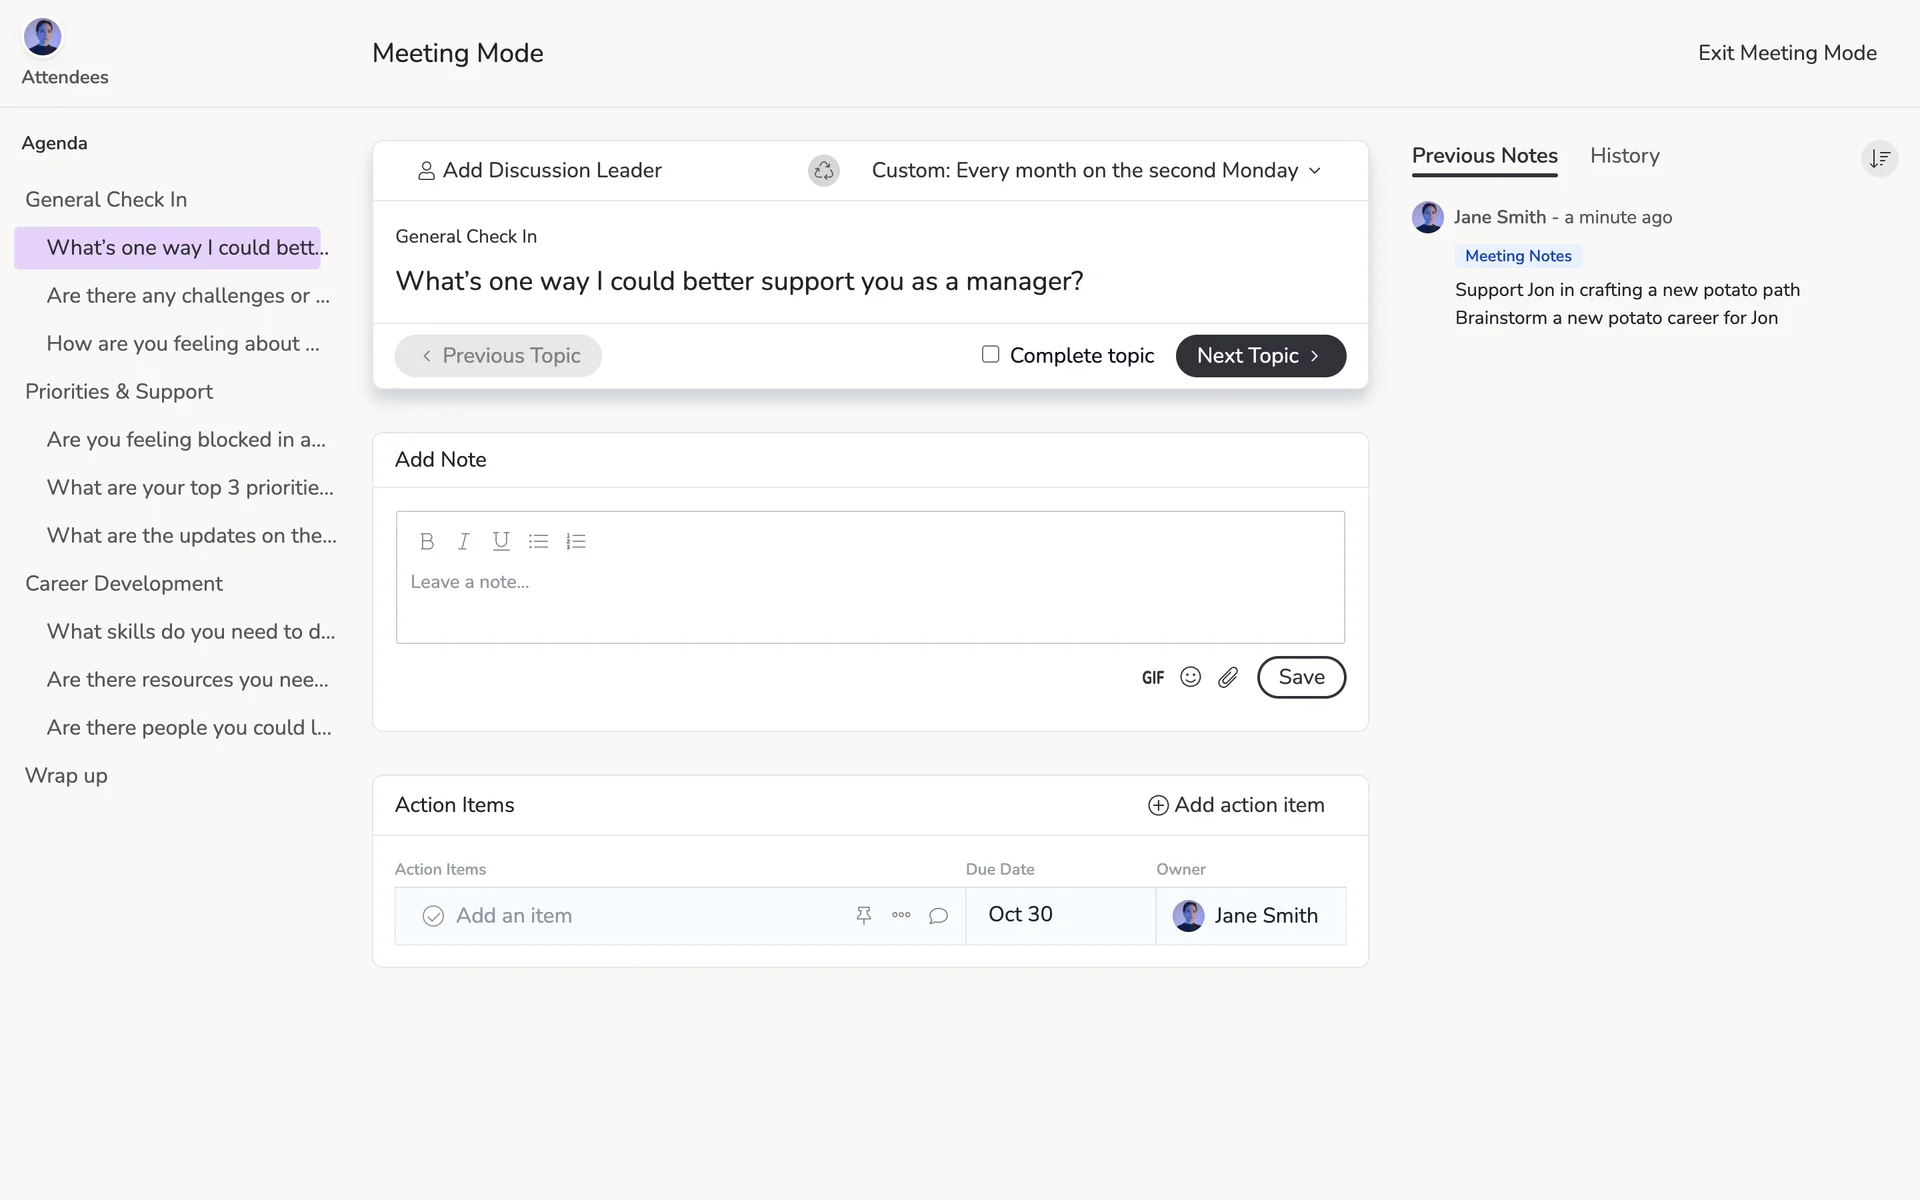Open the meeting recurrence dropdown
This screenshot has height=1200, width=1920.
[x=1096, y=171]
